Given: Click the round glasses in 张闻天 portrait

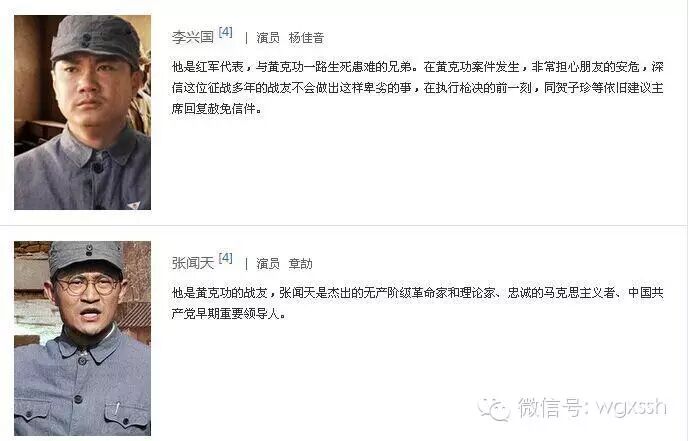Looking at the screenshot, I should pyautogui.click(x=87, y=286).
